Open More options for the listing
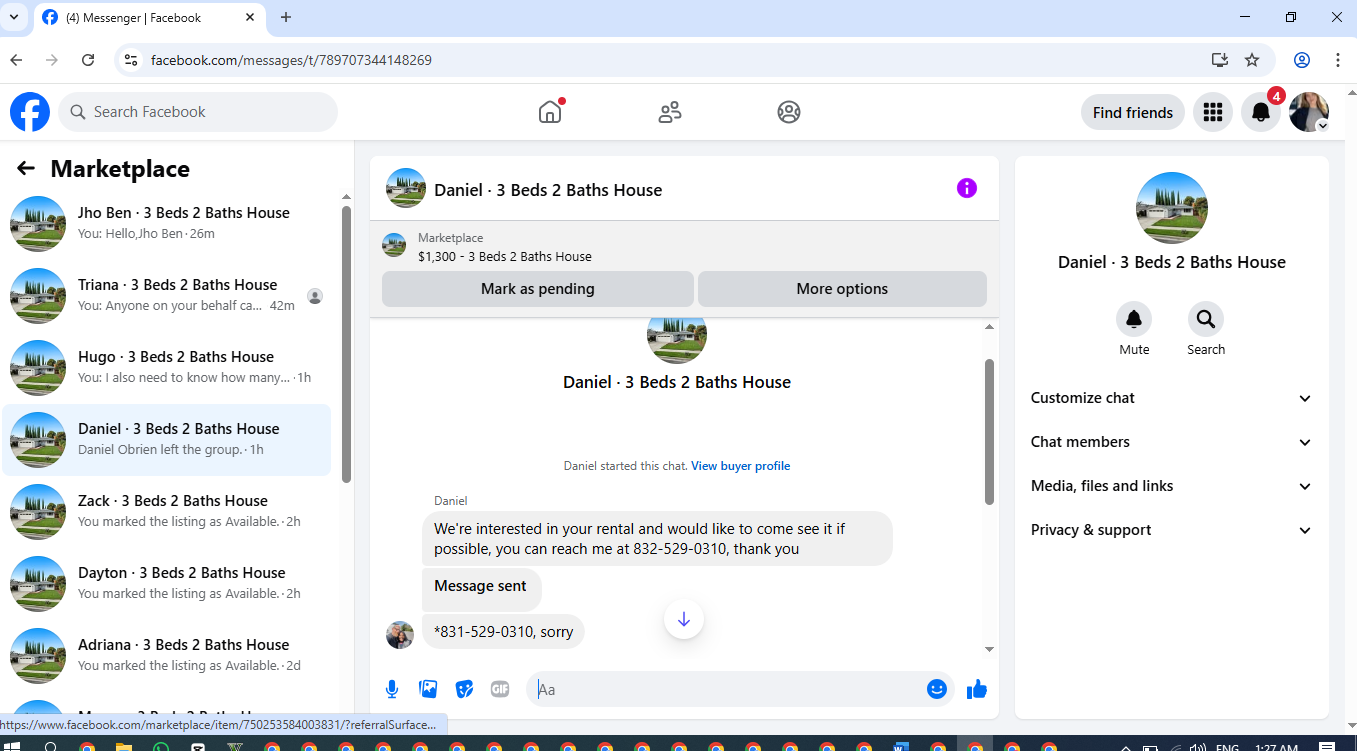Image resolution: width=1357 pixels, height=751 pixels. point(842,289)
